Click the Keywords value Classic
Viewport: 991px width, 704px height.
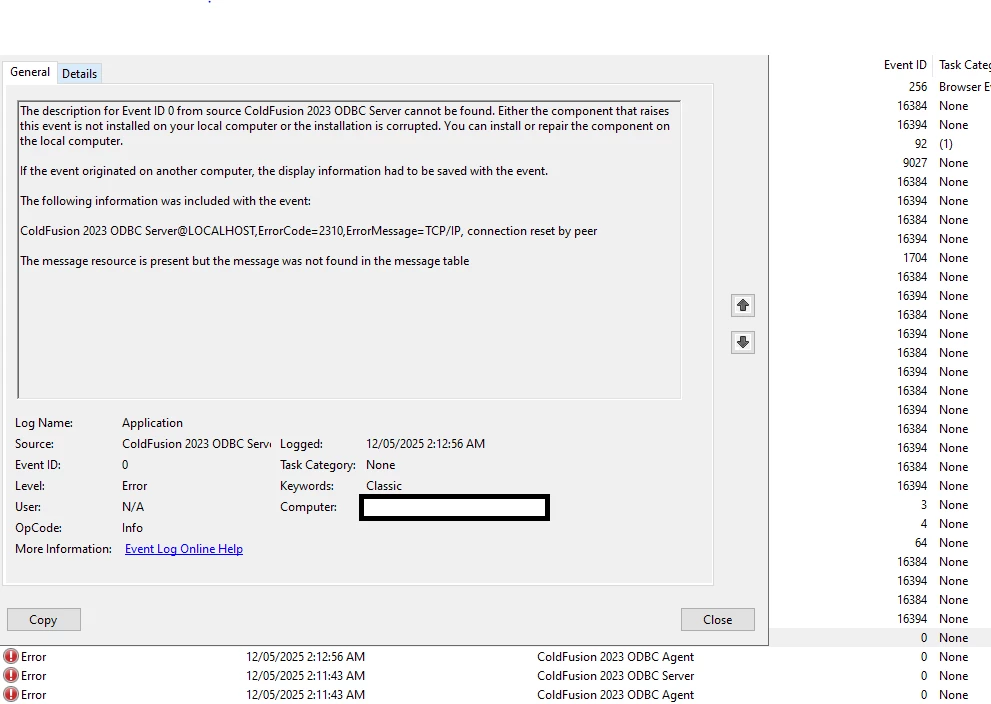coord(384,485)
